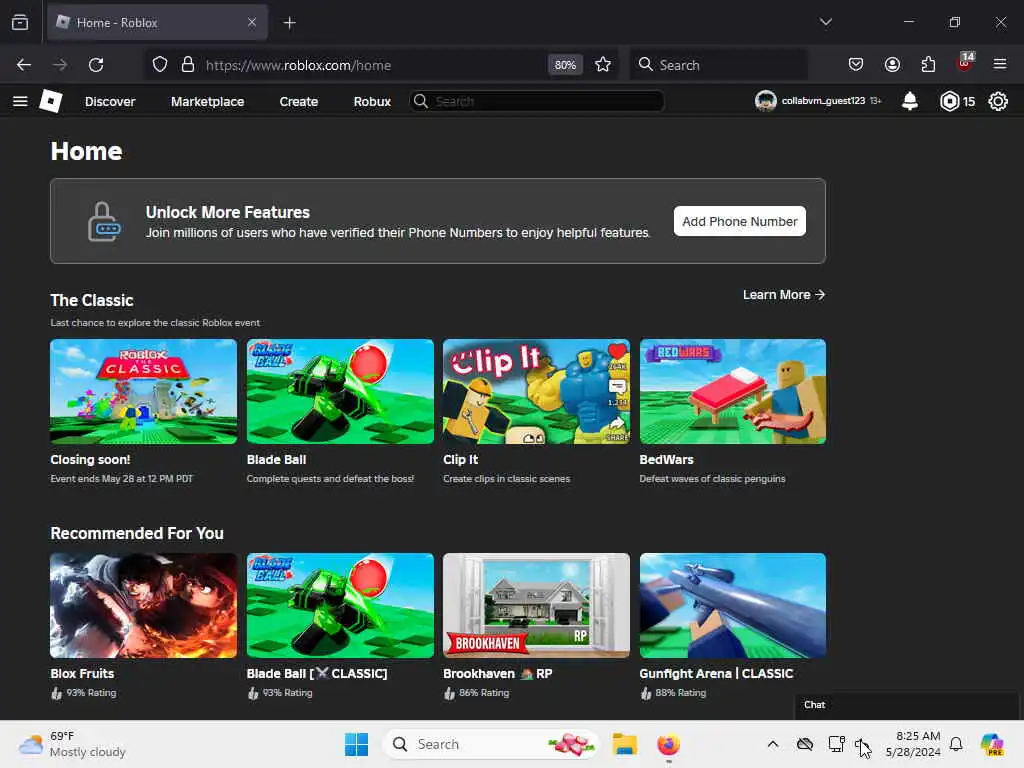This screenshot has width=1024, height=768.
Task: Click the Clip It title text
Action: 460,459
